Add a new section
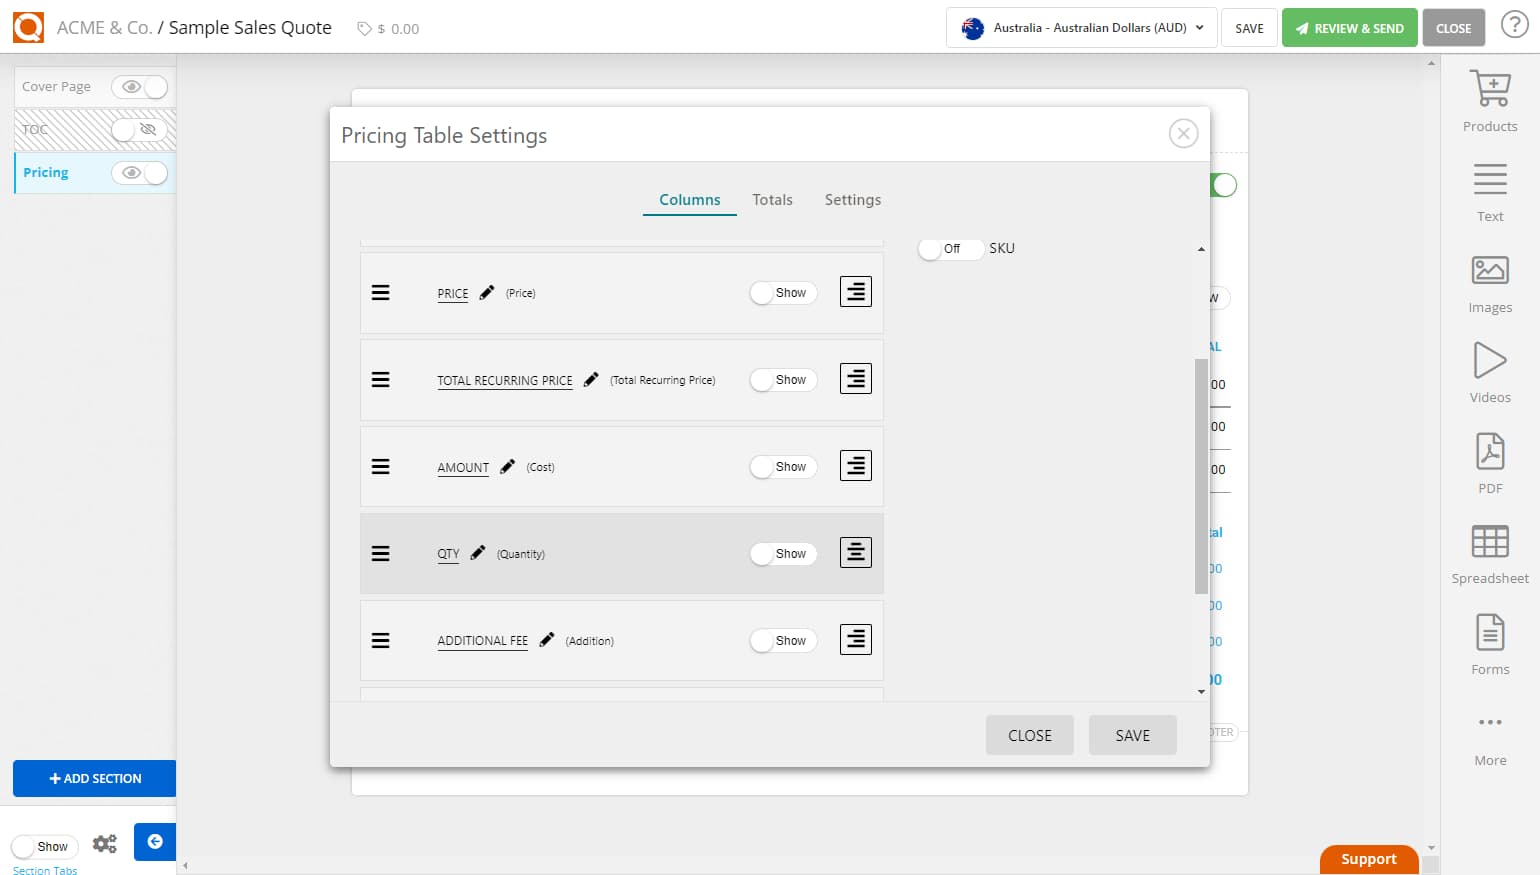 tap(94, 778)
